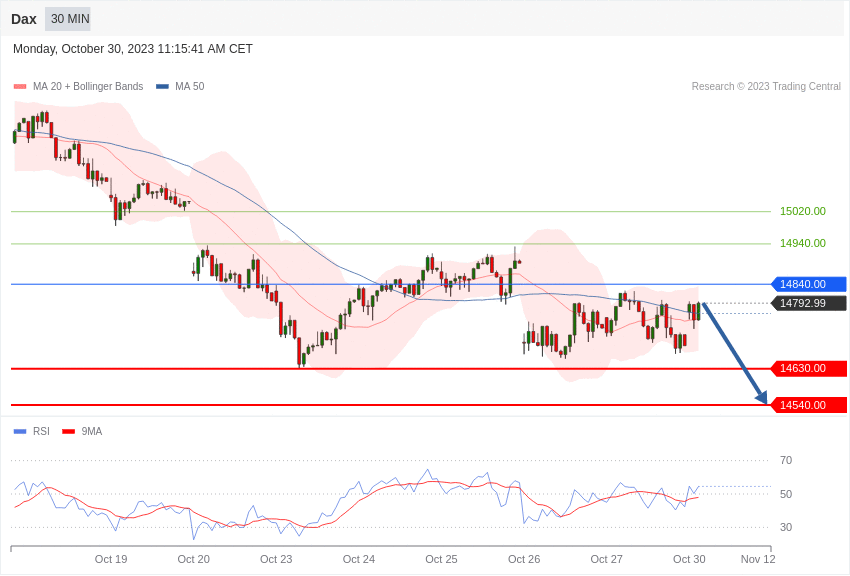The width and height of the screenshot is (850, 576).
Task: Click the Oct 25 date axis label
Action: pyautogui.click(x=441, y=559)
